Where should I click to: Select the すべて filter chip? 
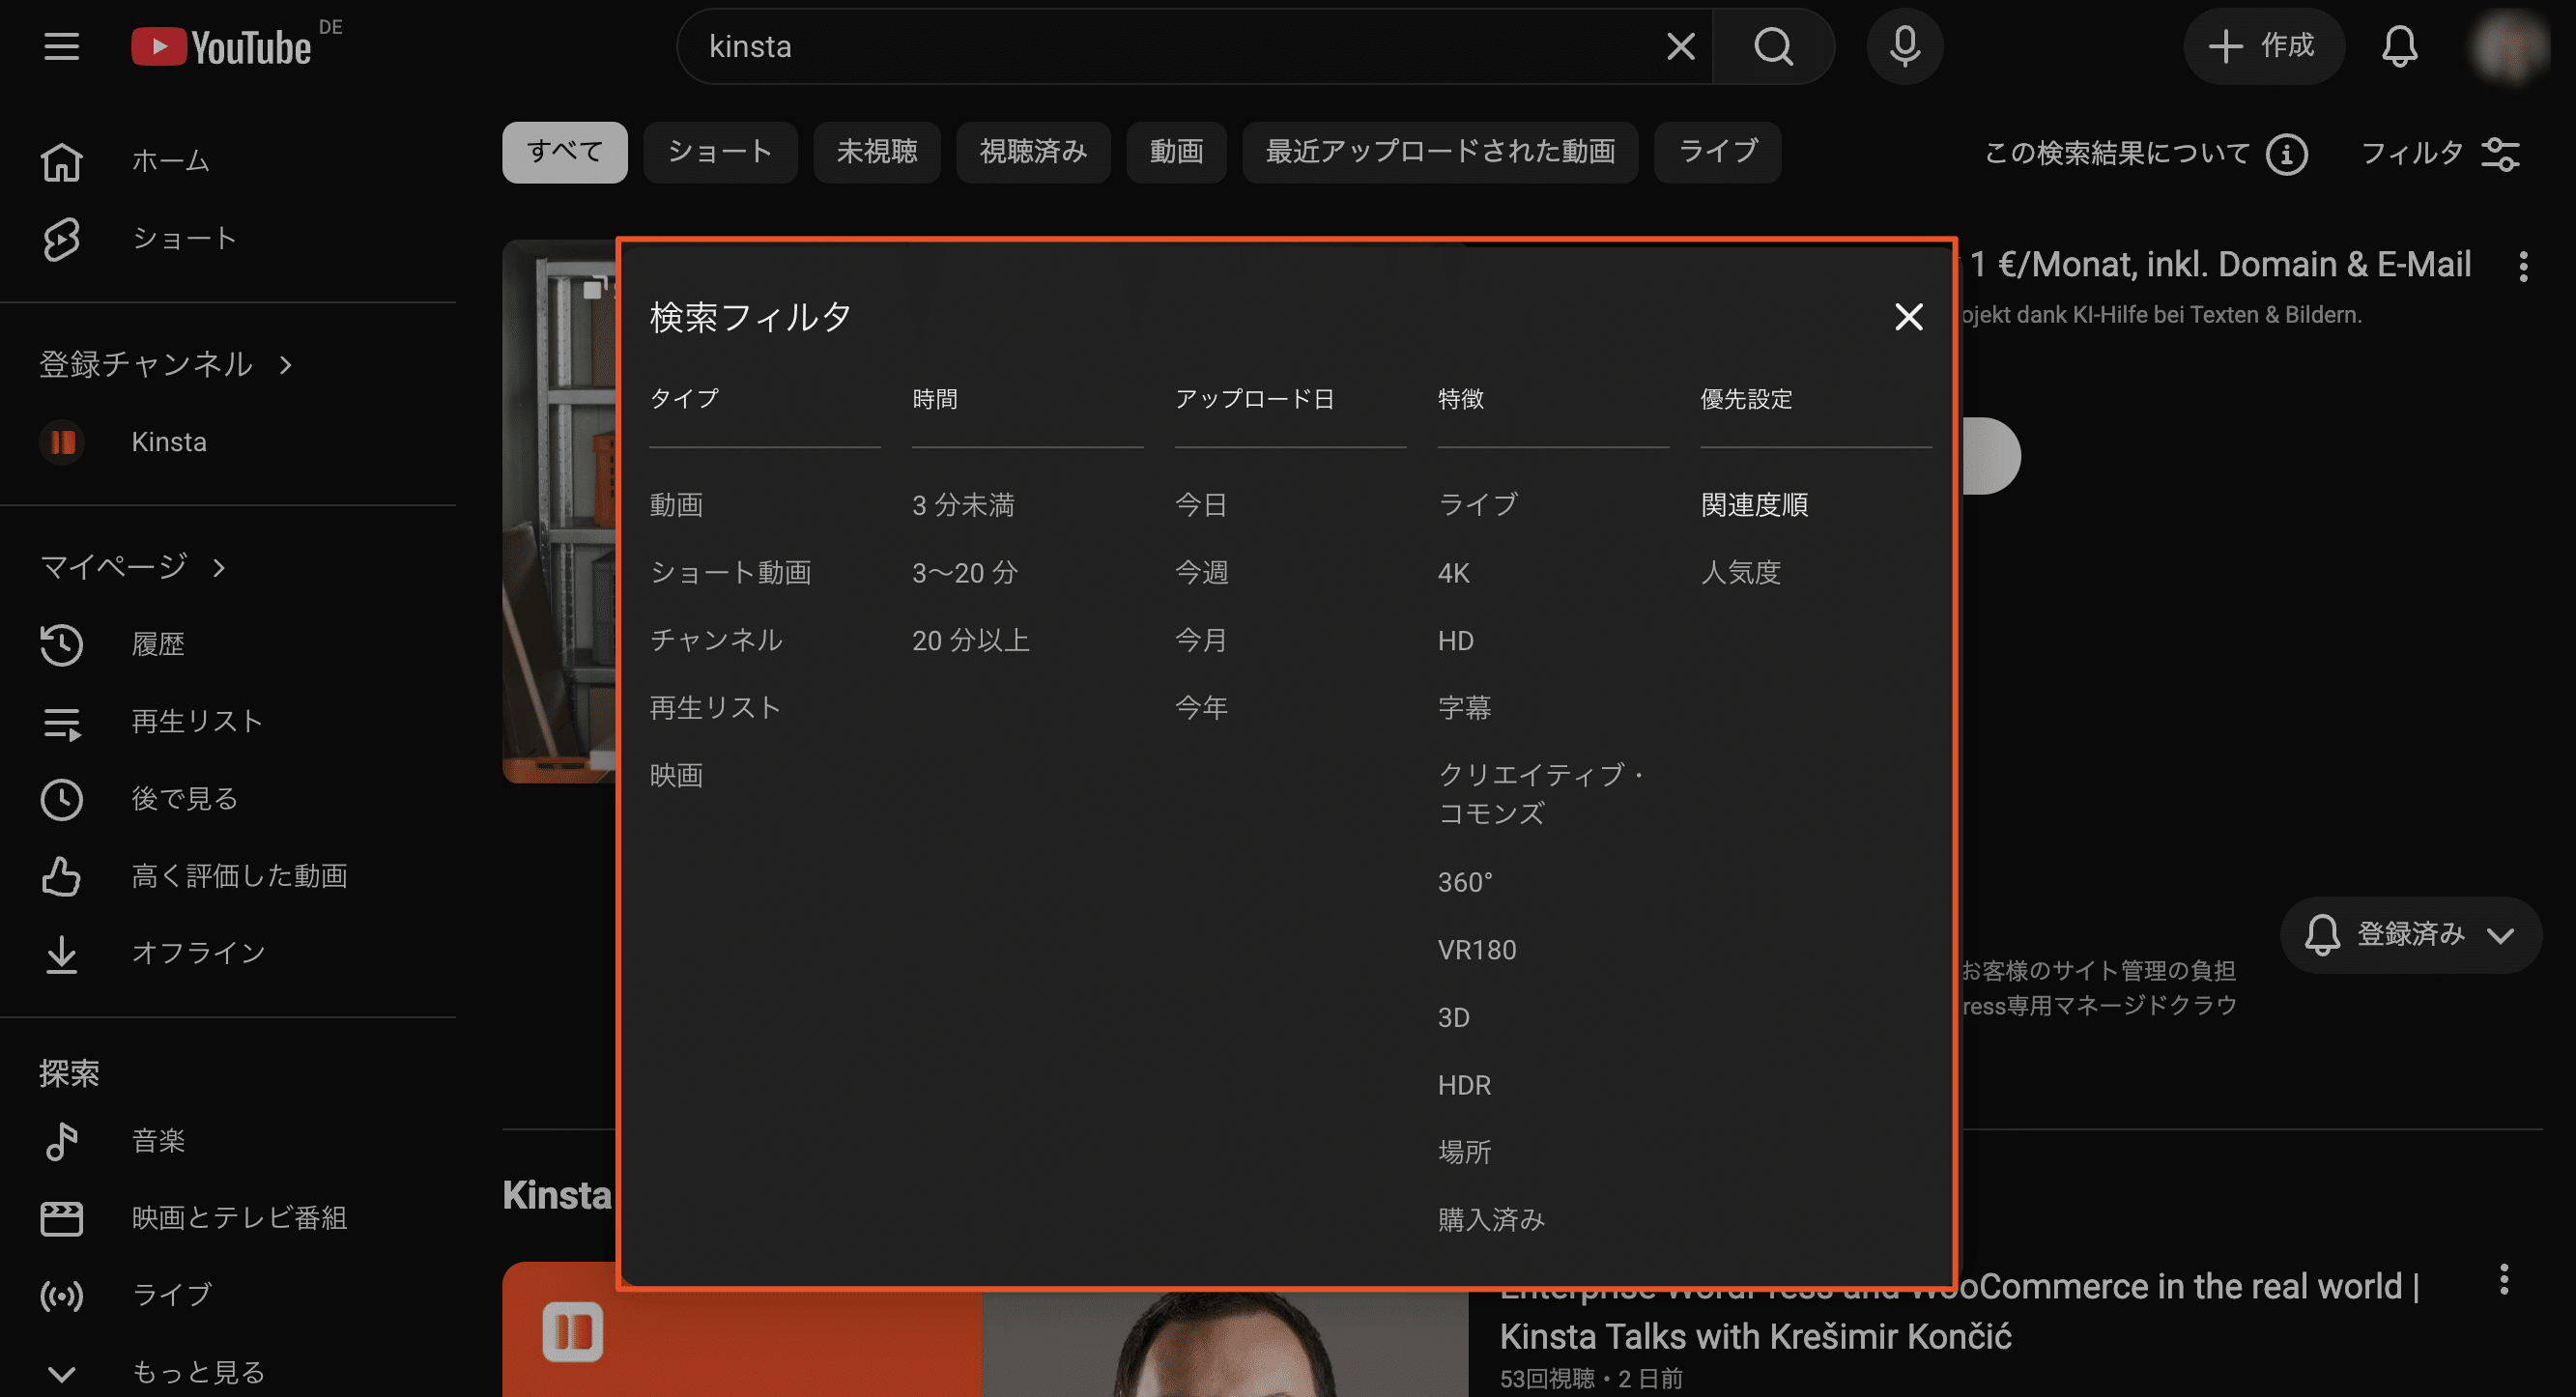click(x=564, y=152)
